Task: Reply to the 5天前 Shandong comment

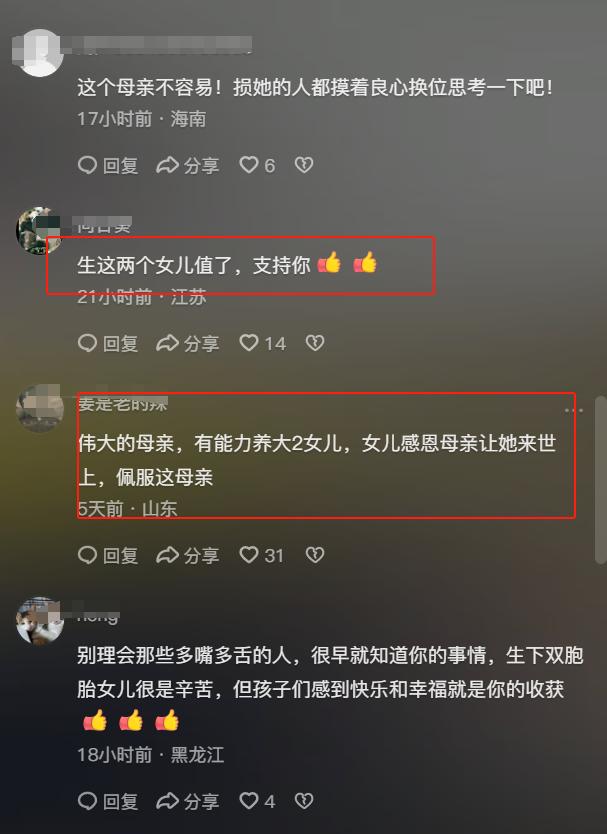Action: [x=108, y=555]
